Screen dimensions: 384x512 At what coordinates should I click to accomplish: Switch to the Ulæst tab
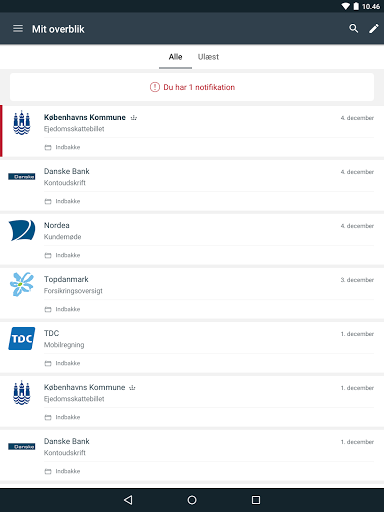(x=208, y=57)
